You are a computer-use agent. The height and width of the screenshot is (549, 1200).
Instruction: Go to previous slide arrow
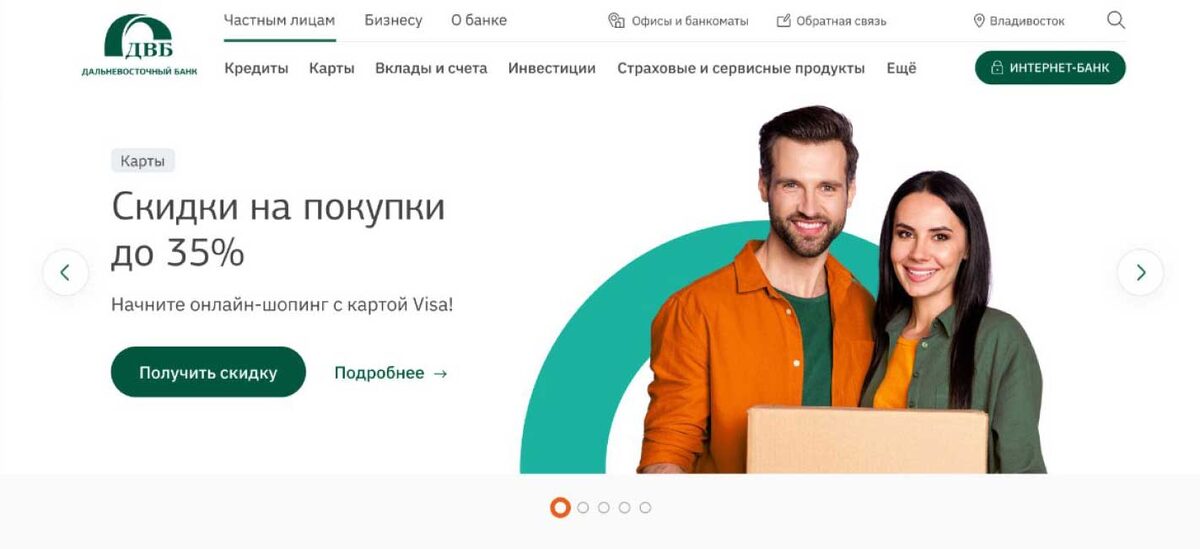tap(65, 272)
